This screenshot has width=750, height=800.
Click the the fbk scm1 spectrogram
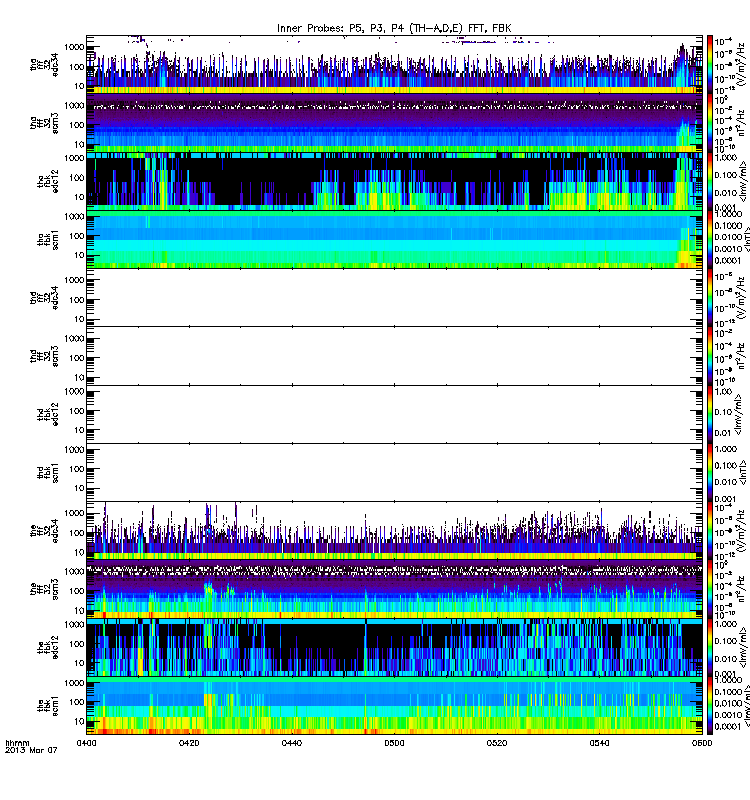(394, 706)
